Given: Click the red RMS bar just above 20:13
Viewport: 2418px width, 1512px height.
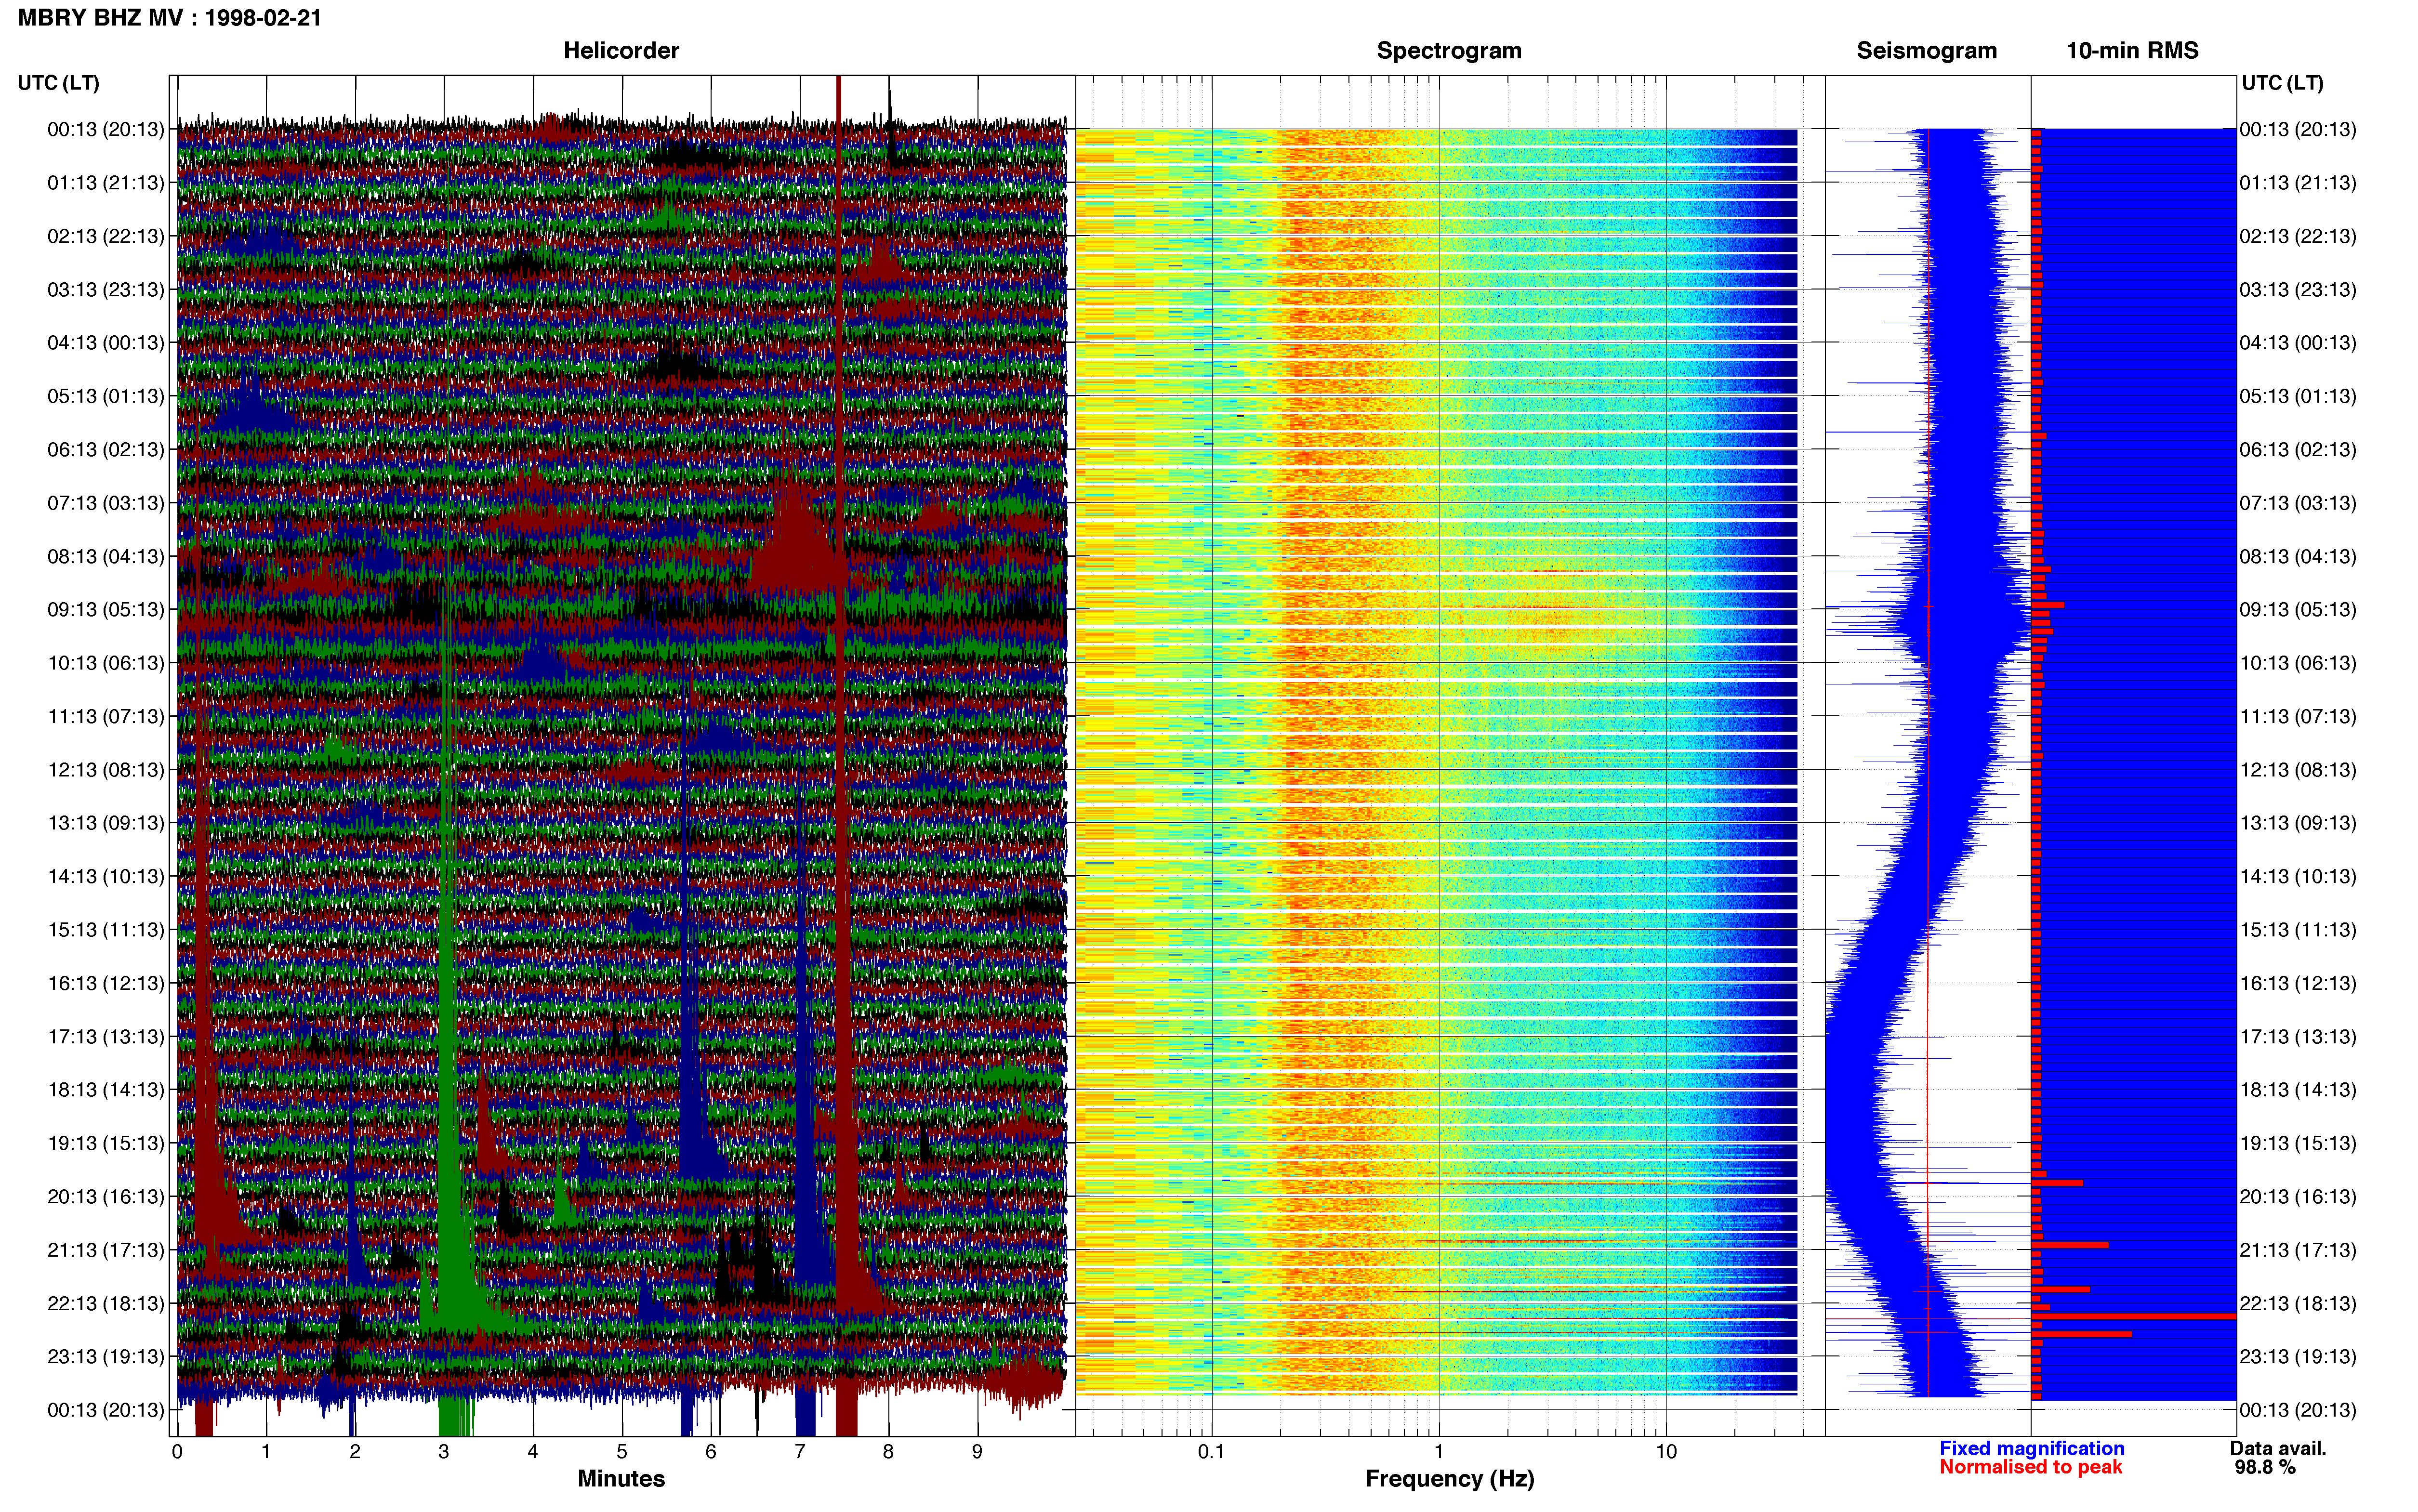Looking at the screenshot, I should pyautogui.click(x=2057, y=1183).
